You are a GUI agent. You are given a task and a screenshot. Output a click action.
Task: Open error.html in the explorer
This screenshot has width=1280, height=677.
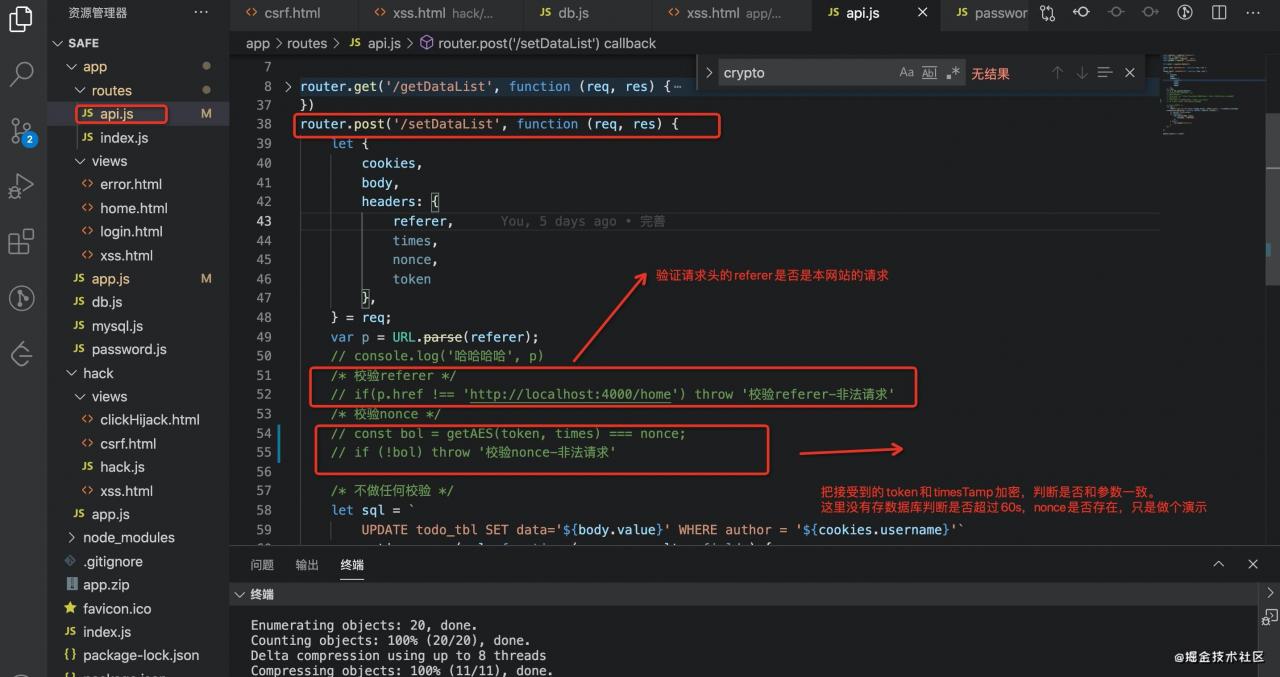click(x=131, y=184)
